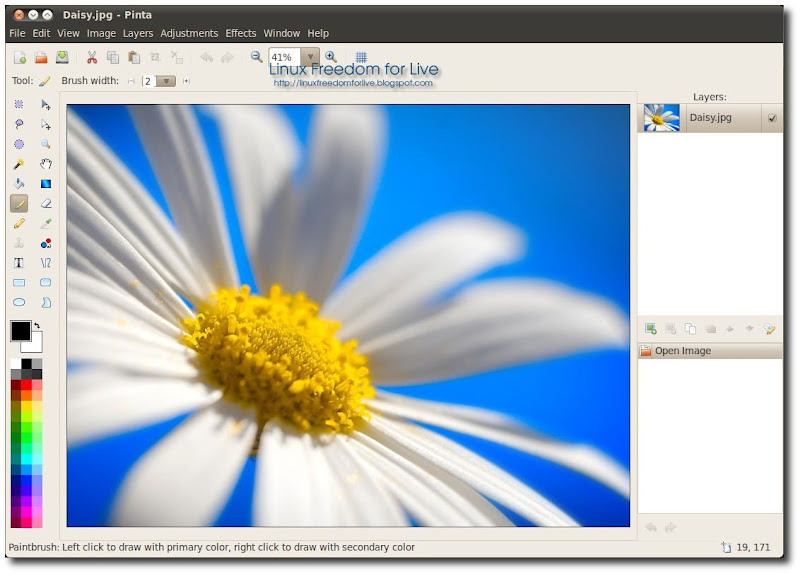Image resolution: width=800 pixels, height=574 pixels.
Task: Open the Help menu
Action: coord(318,33)
